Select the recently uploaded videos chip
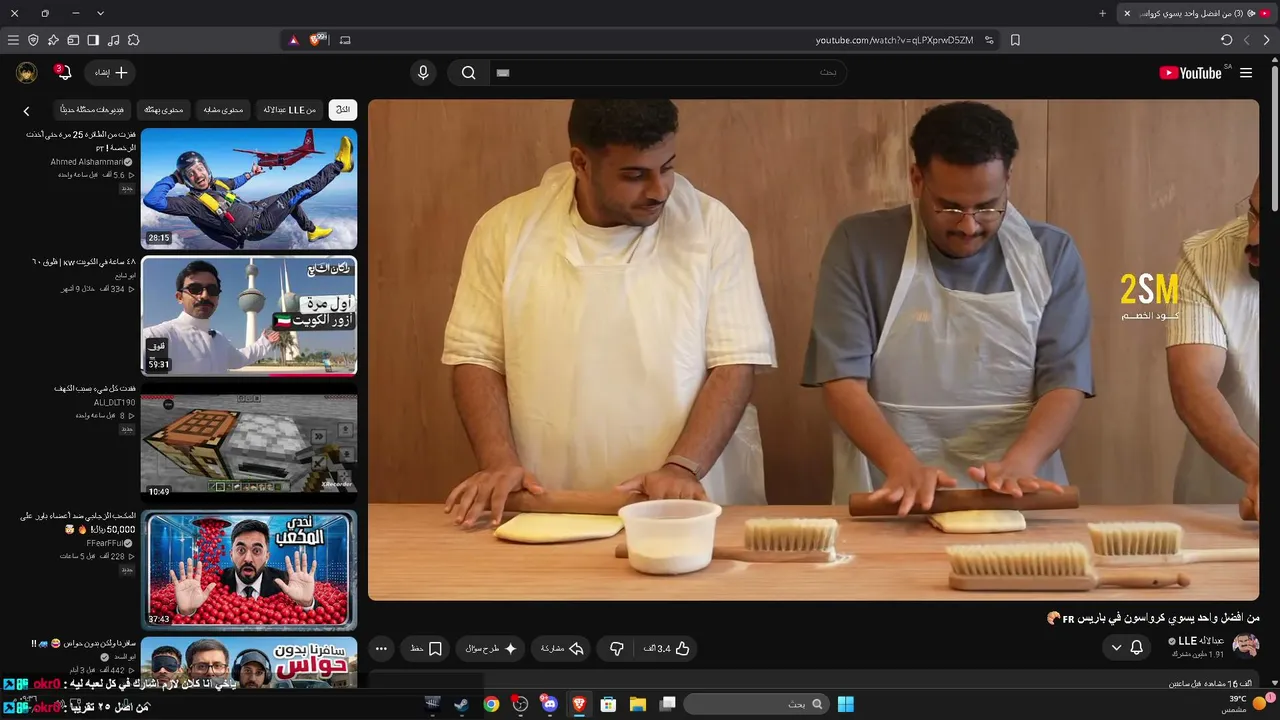 pos(92,110)
